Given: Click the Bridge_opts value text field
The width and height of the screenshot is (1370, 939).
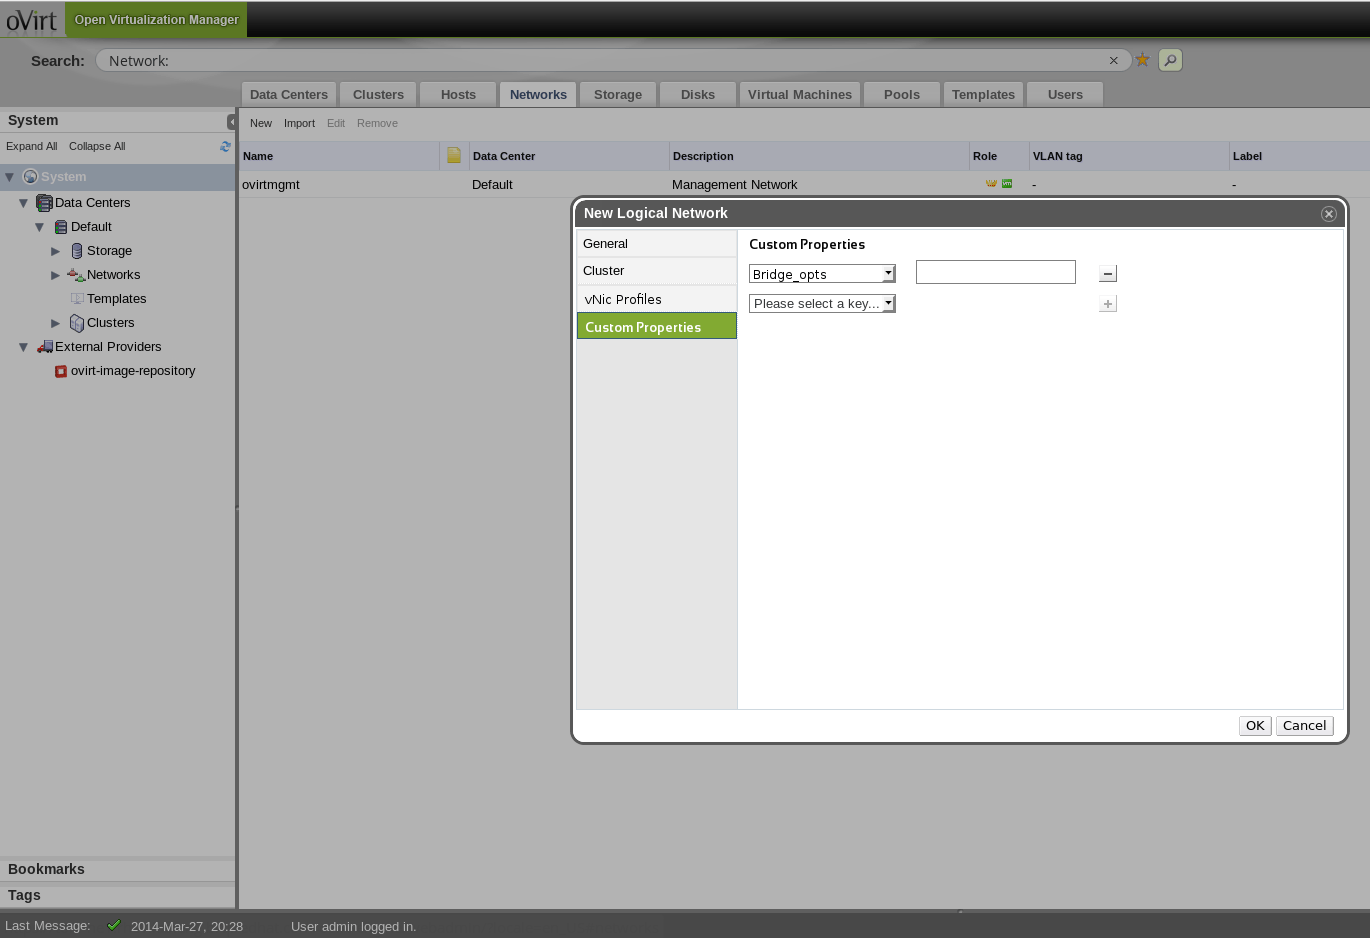Looking at the screenshot, I should coord(995,272).
